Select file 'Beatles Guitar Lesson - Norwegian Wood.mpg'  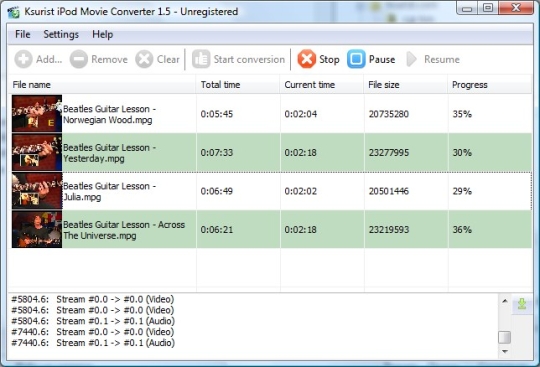point(109,114)
